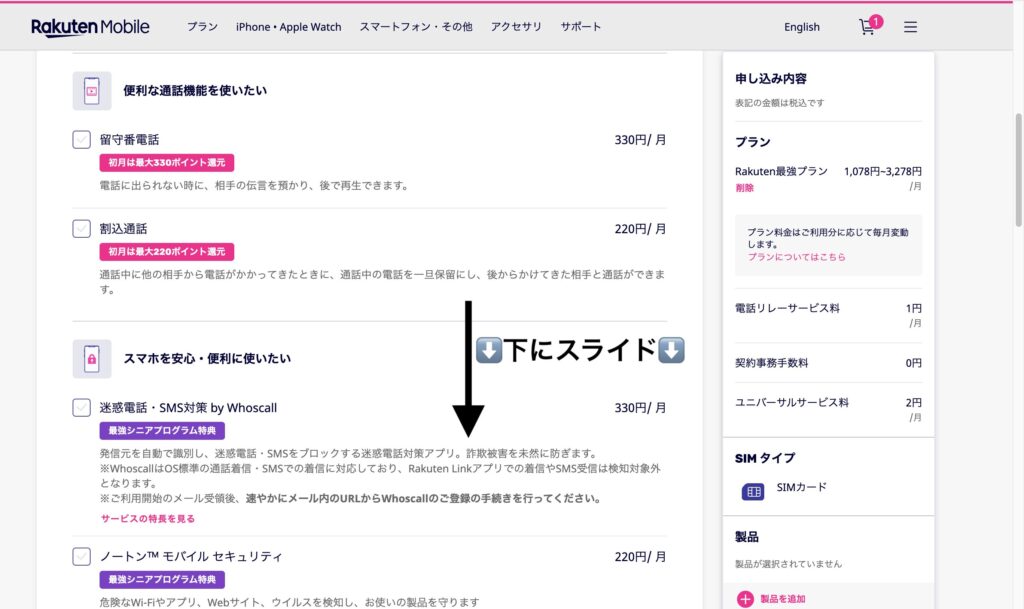Screen dimensions: 1024x609
Task: Click the 1,078円~3,278円 price
Action: (883, 171)
